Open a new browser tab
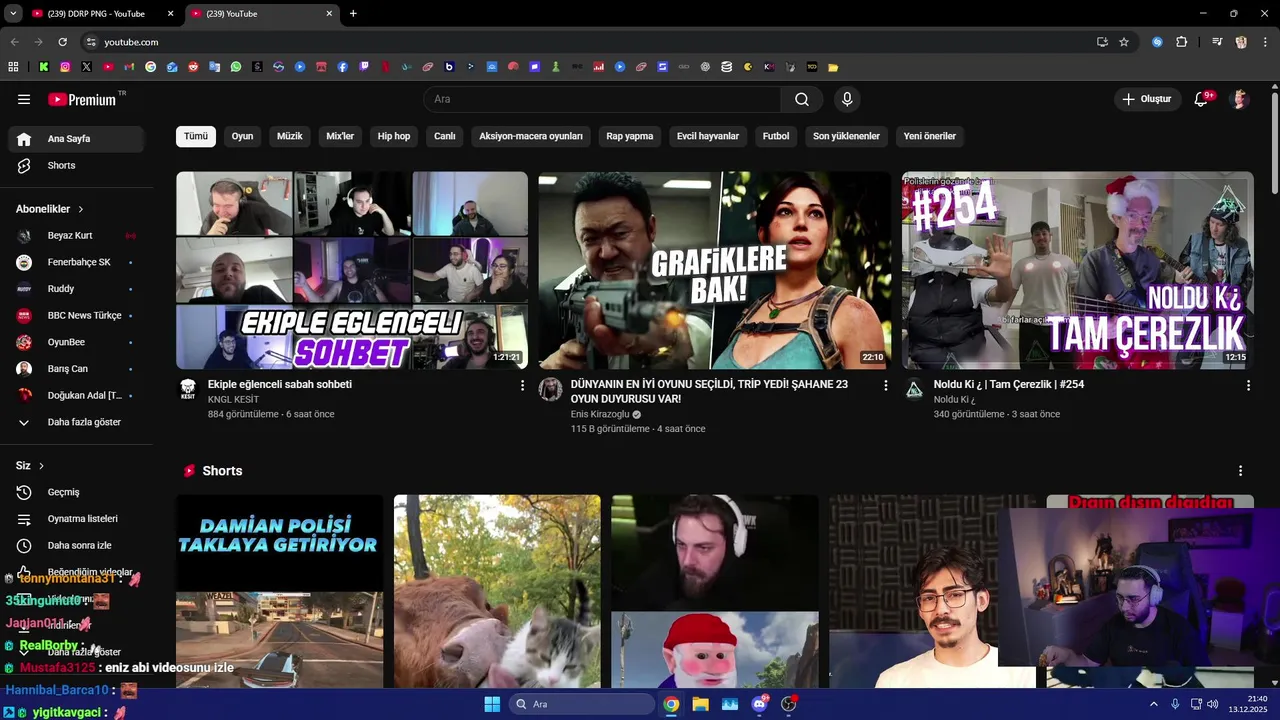The image size is (1280, 720). 353,14
